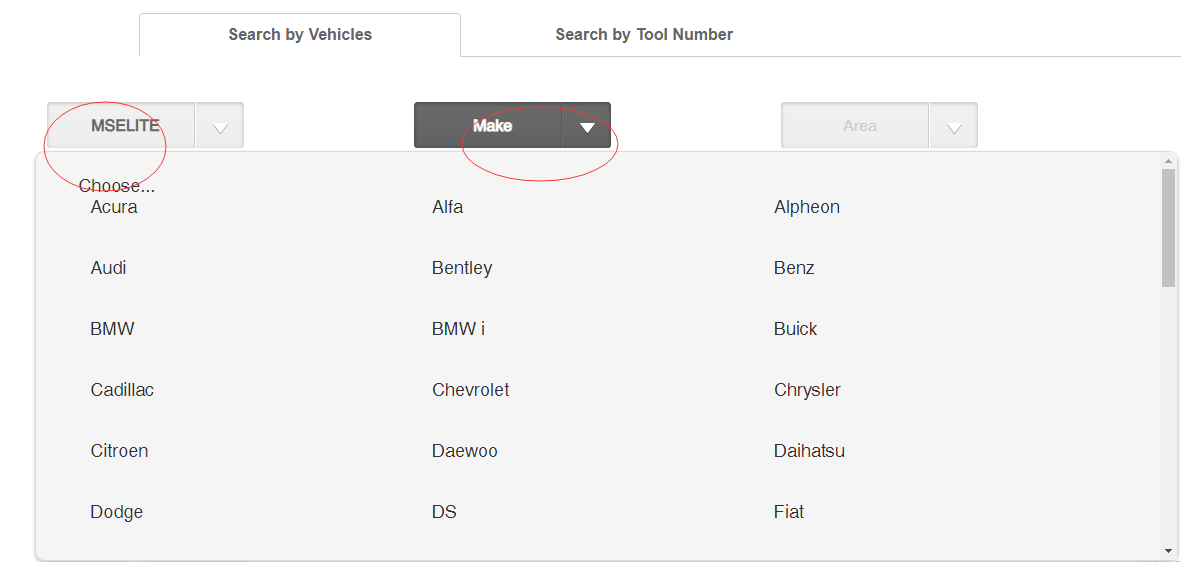Click the list scroll-up arrow

click(x=1168, y=160)
